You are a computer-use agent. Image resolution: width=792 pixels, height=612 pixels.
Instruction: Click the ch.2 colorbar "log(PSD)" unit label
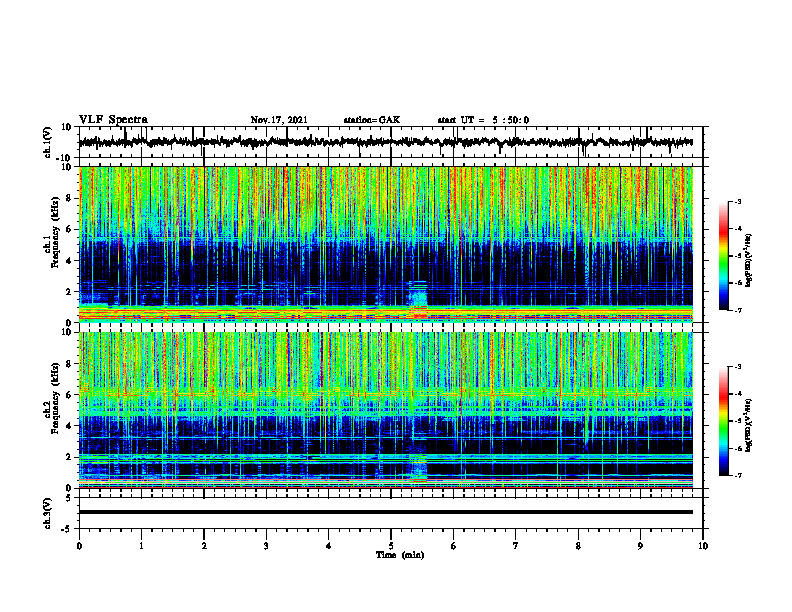(749, 426)
